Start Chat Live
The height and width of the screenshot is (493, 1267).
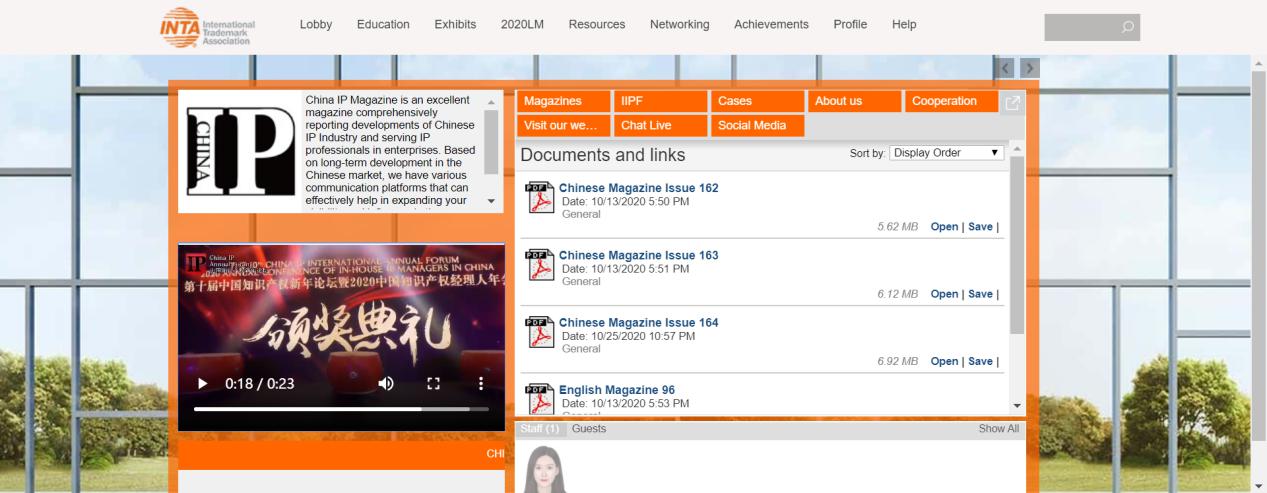(x=660, y=126)
